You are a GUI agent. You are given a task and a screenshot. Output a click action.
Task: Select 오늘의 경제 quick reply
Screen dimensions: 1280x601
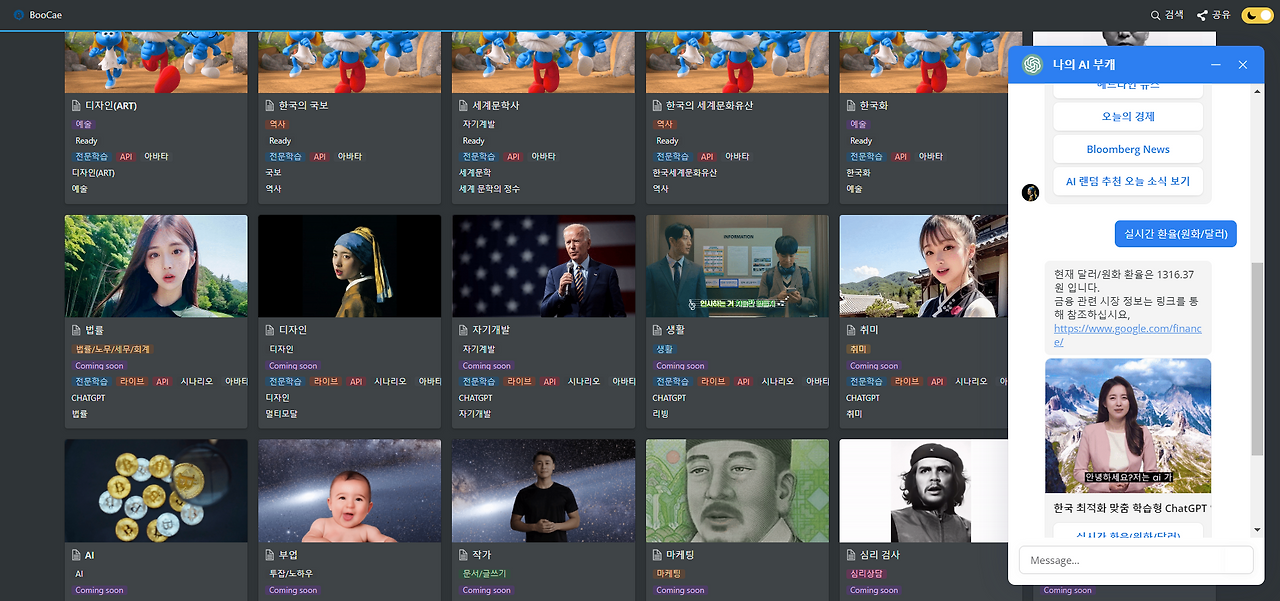(1128, 117)
